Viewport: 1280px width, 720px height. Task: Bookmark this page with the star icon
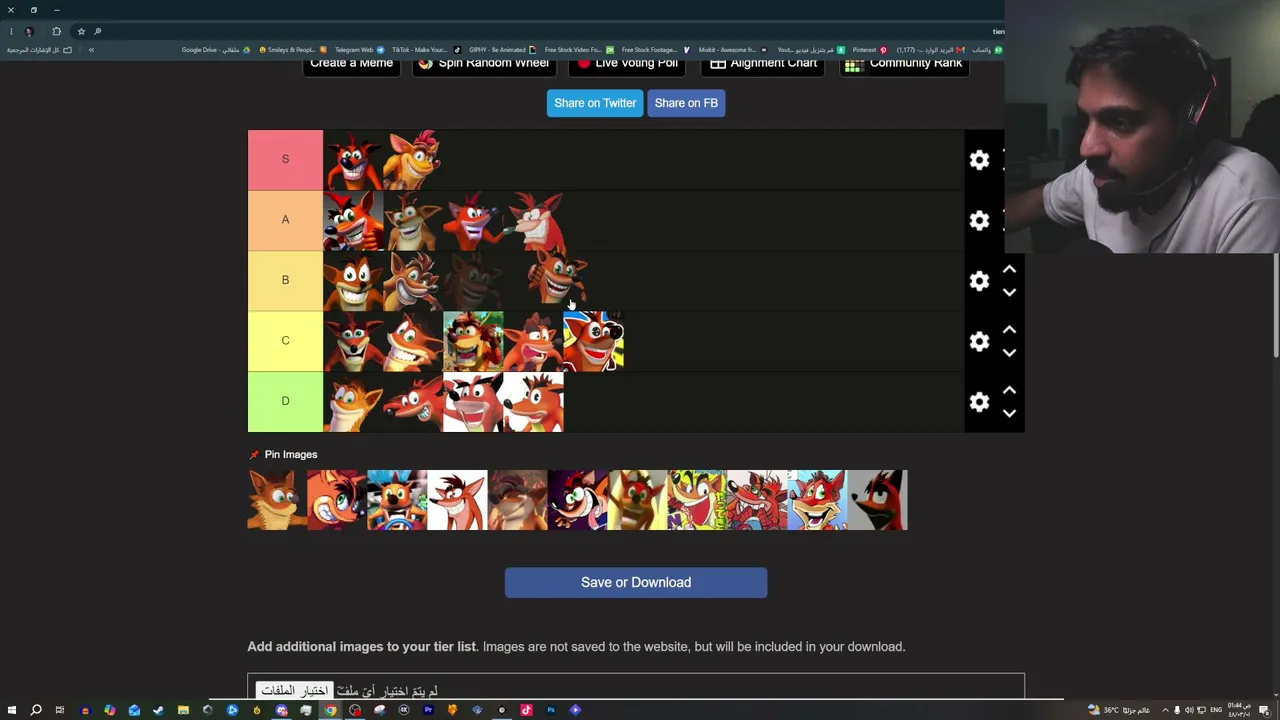[x=81, y=31]
